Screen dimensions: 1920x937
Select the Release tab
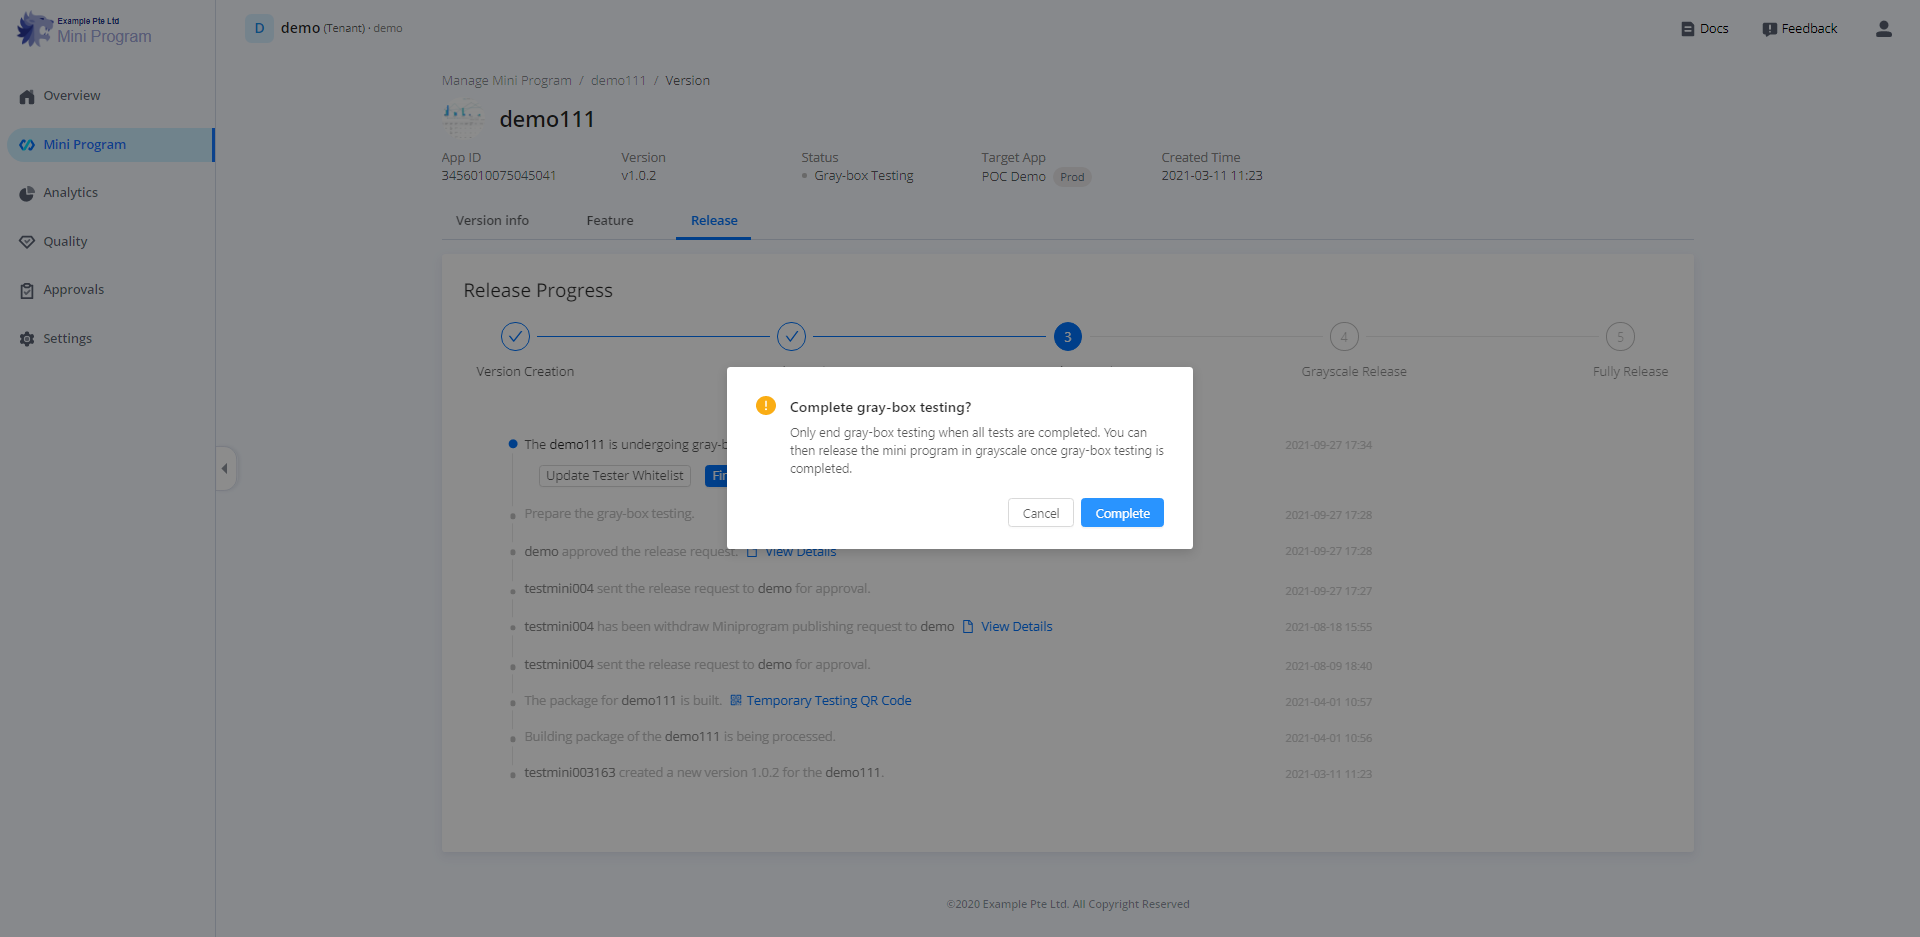pos(713,221)
